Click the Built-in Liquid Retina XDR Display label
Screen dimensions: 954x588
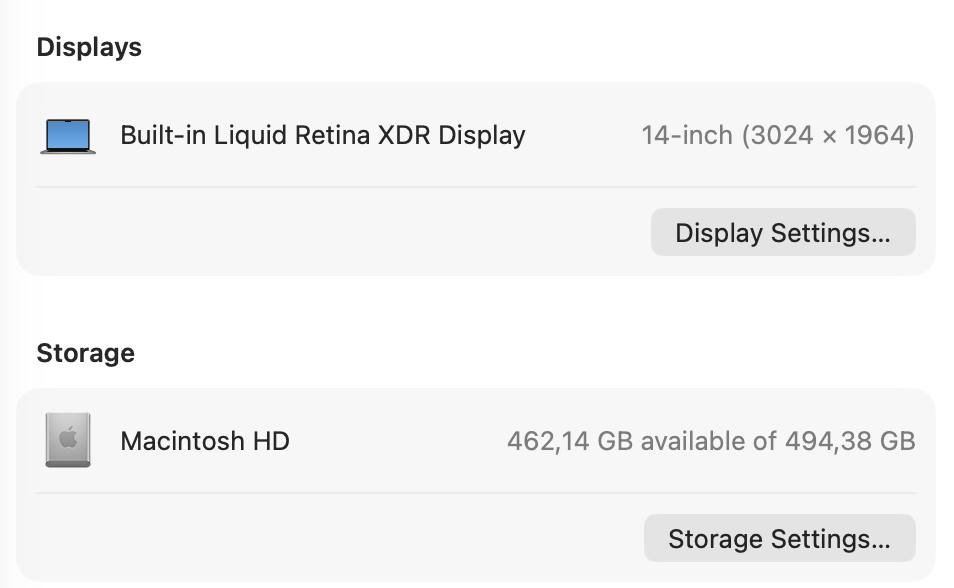pos(322,134)
